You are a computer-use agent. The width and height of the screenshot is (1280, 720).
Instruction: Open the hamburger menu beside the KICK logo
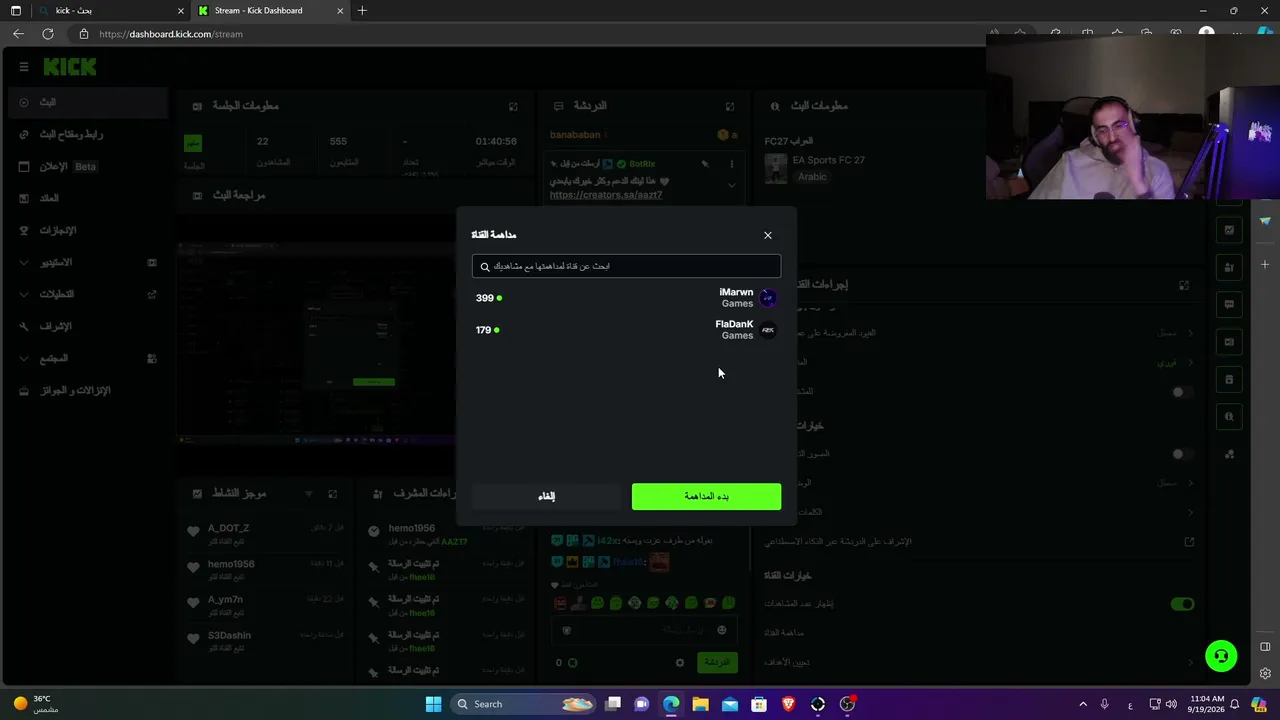pyautogui.click(x=24, y=67)
